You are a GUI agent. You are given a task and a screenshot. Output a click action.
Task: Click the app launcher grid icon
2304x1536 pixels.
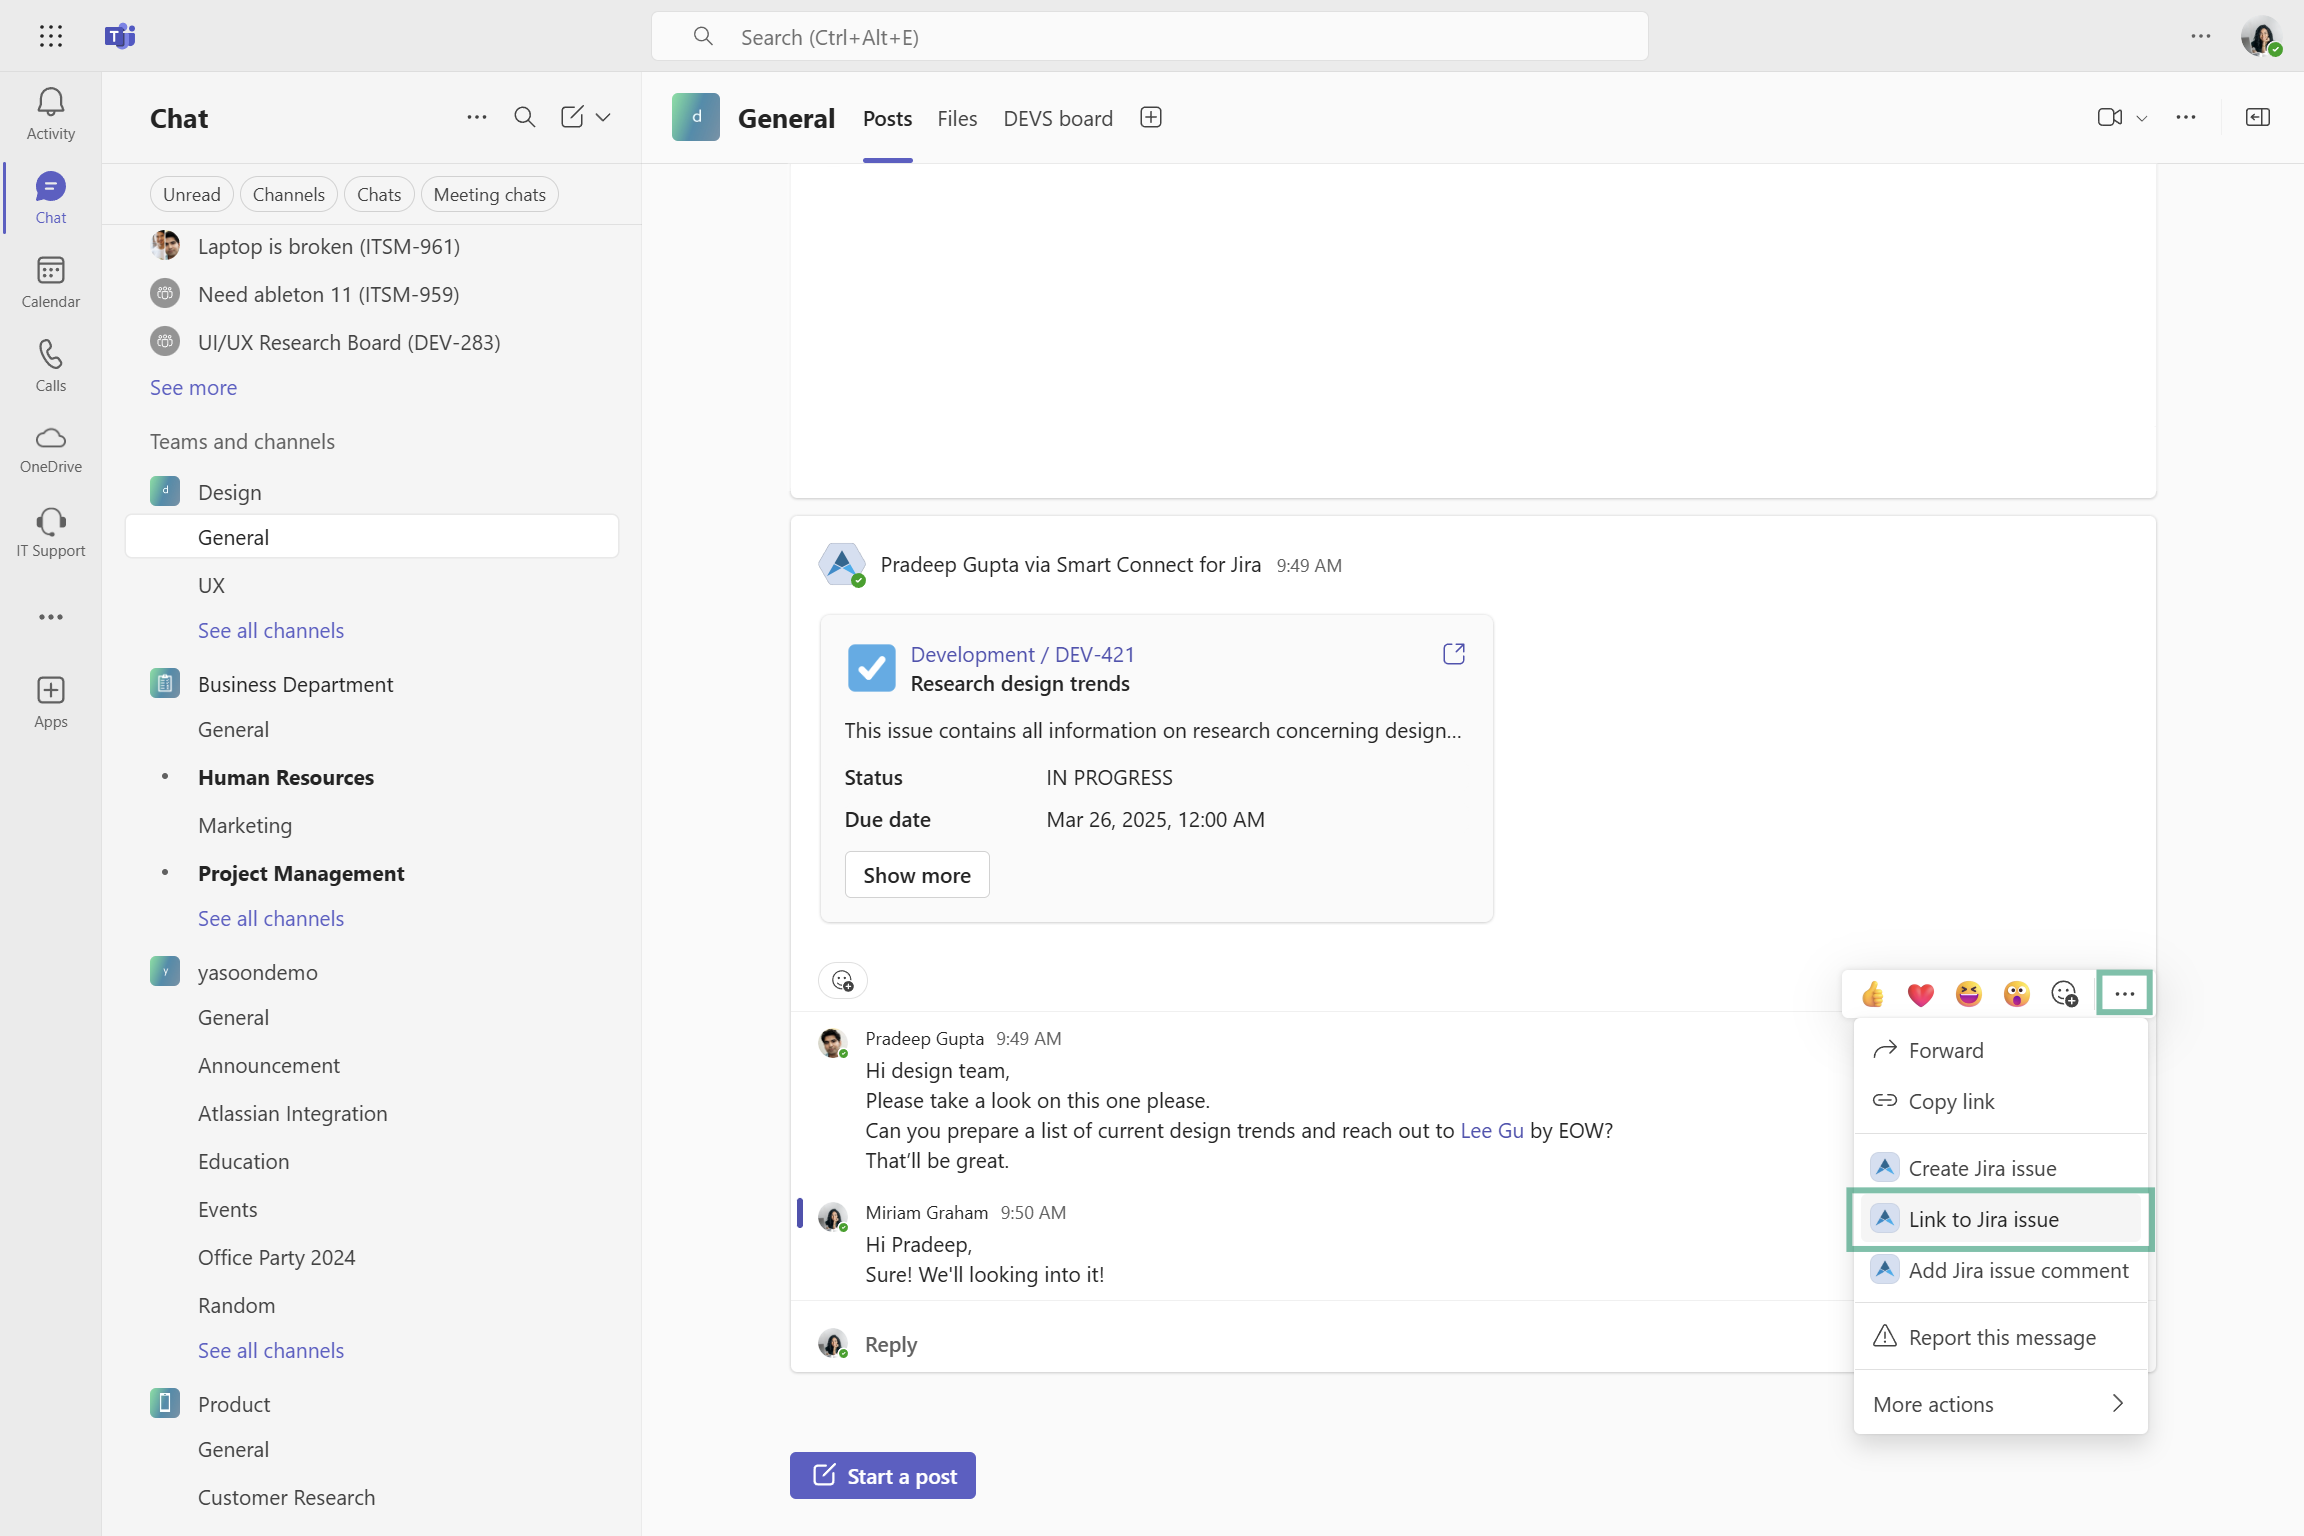coord(50,36)
